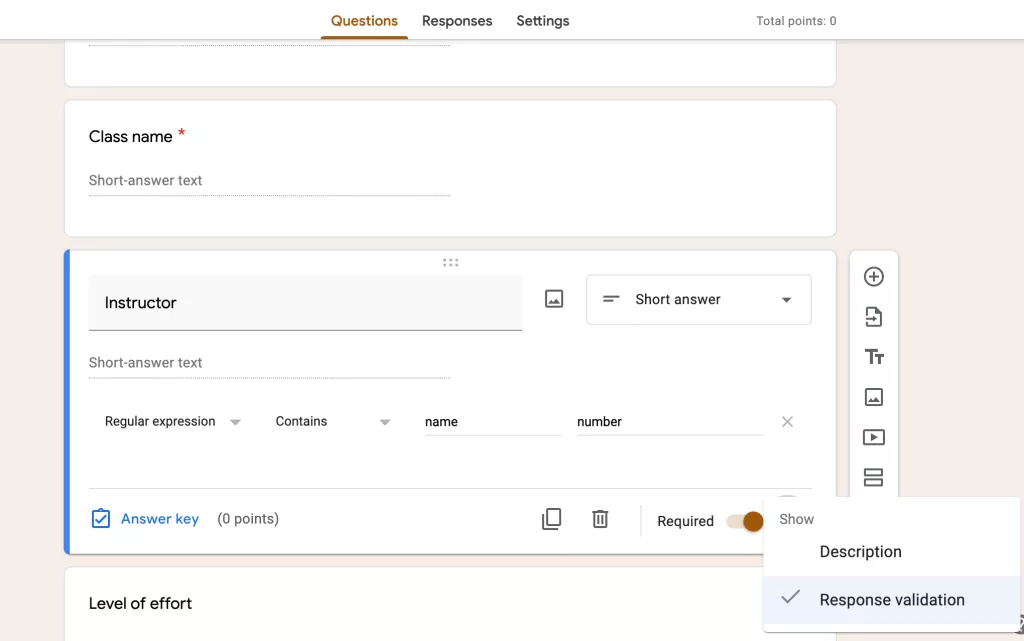Open the Settings tab
This screenshot has width=1024, height=641.
coord(543,21)
